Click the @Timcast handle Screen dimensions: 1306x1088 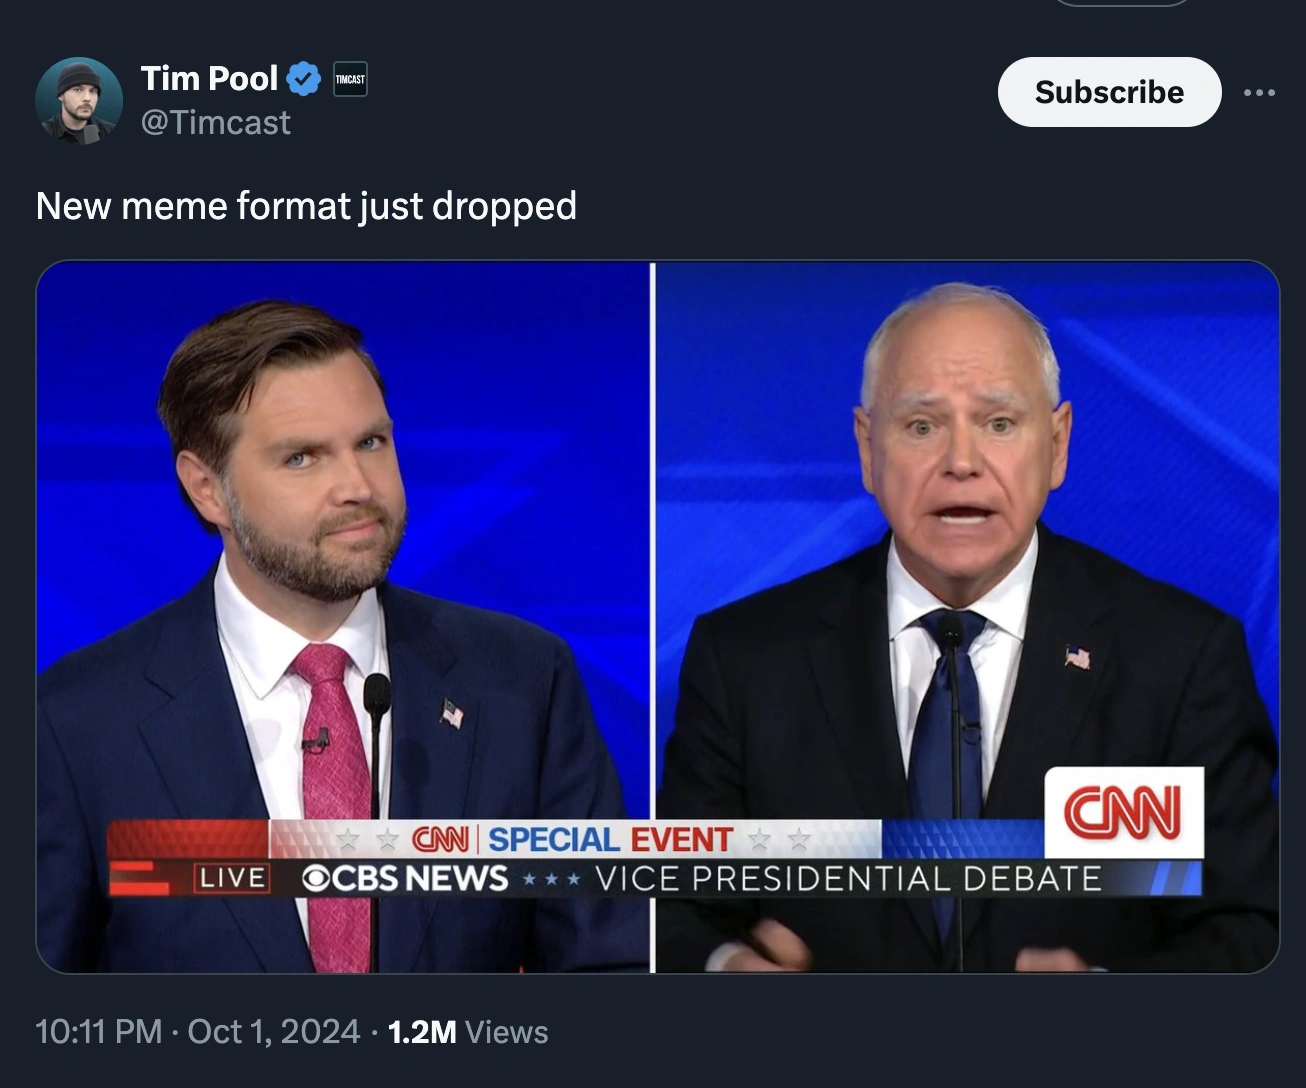216,122
